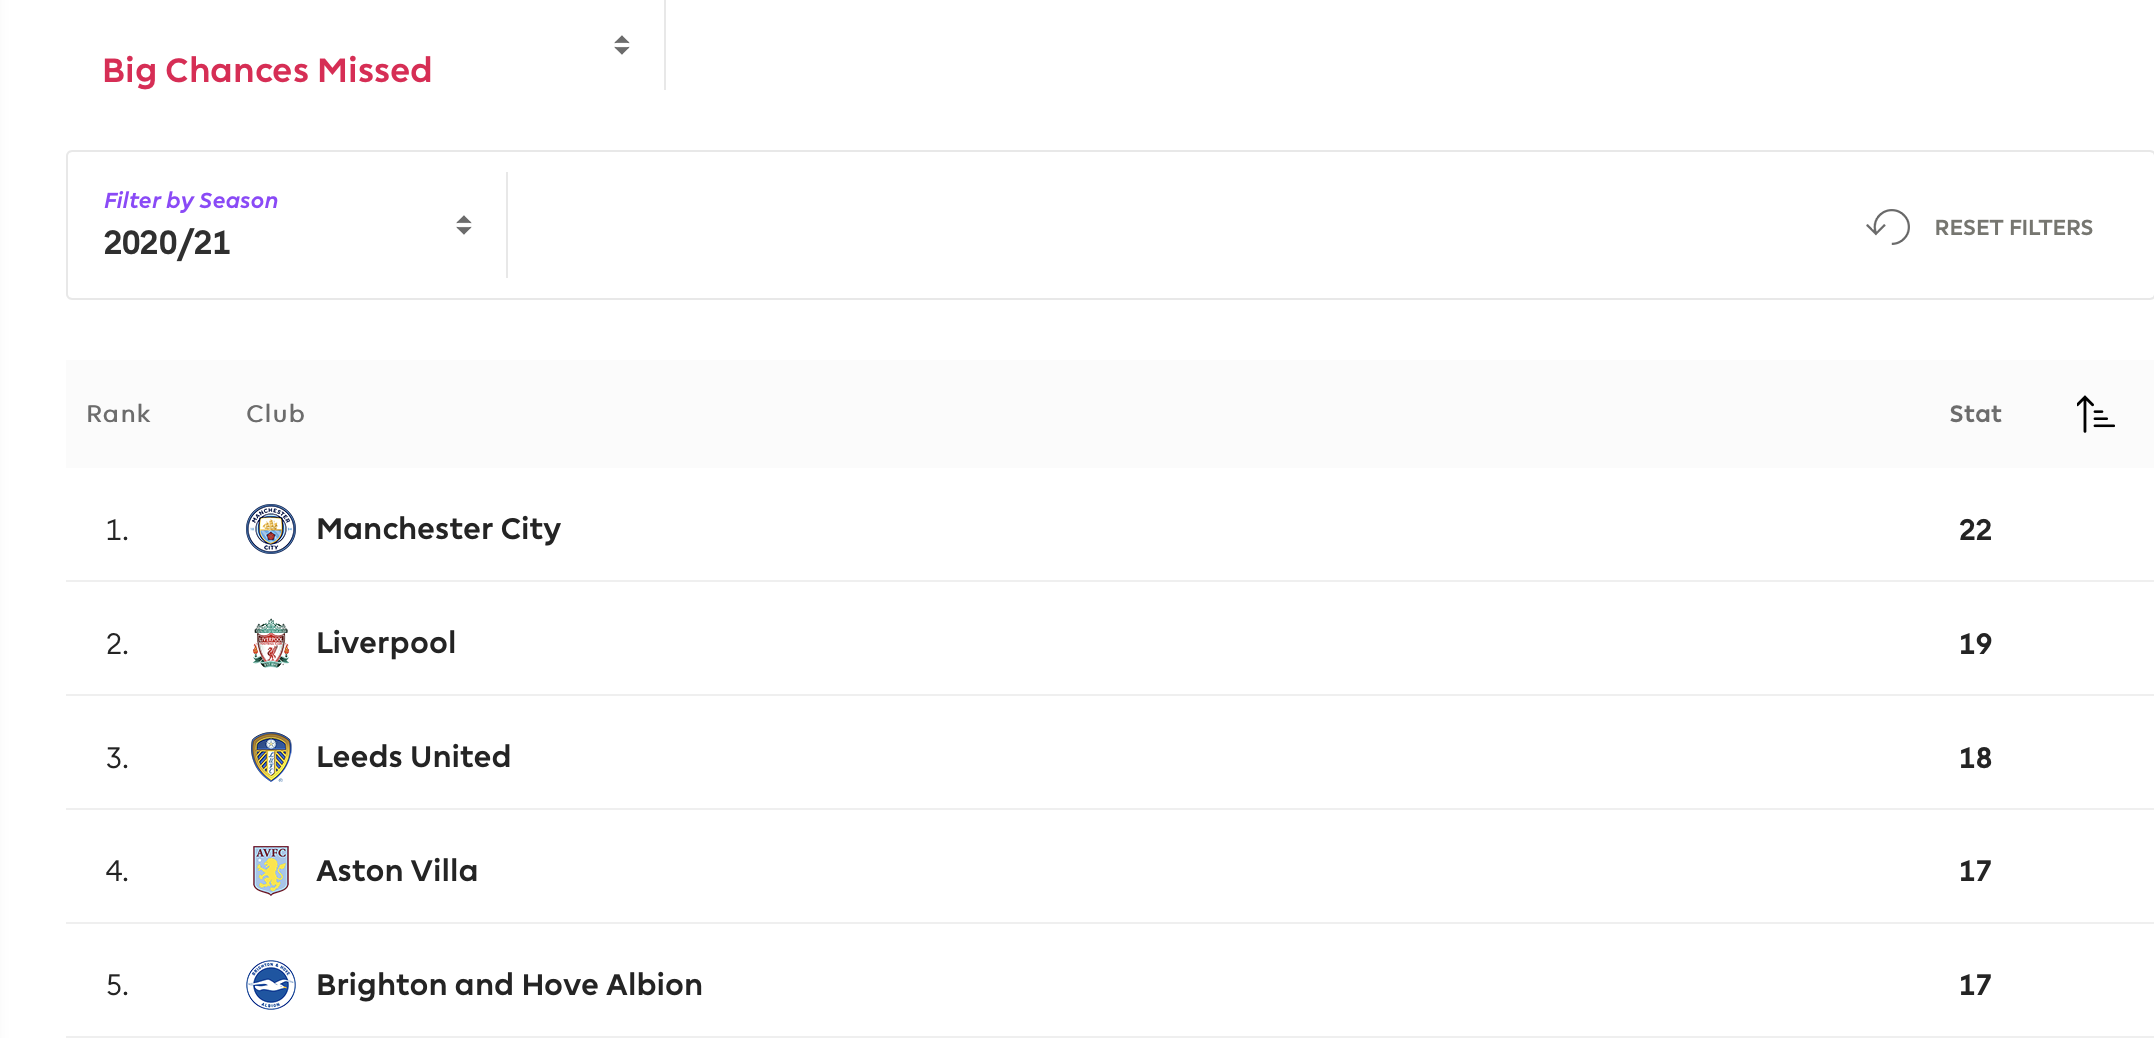The image size is (2154, 1038).
Task: Click the Rank column header
Action: [118, 414]
